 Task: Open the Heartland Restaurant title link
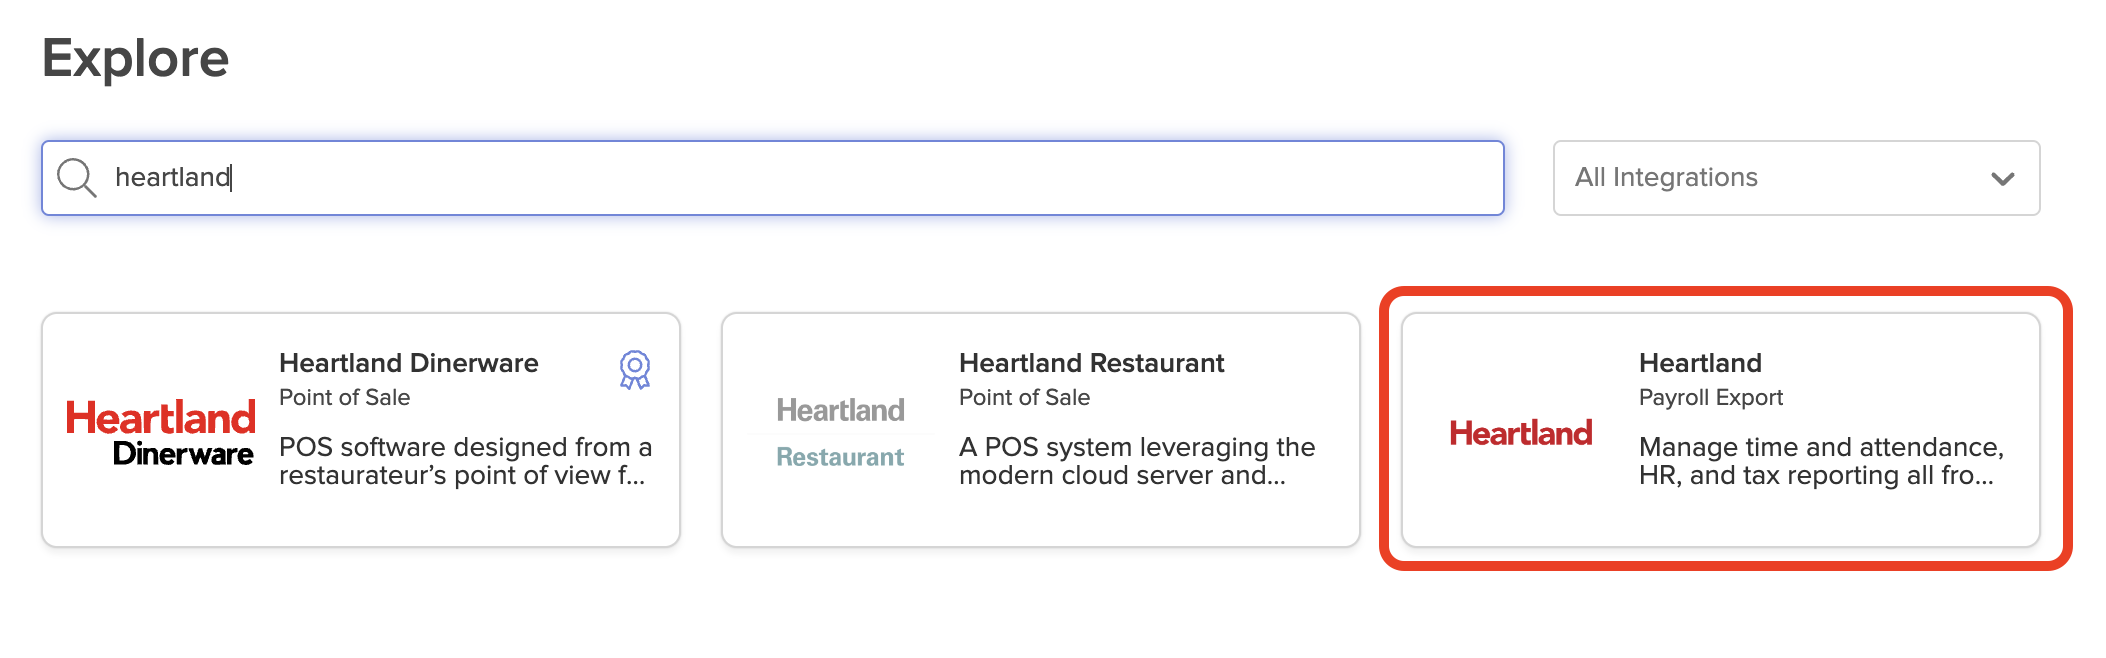[1091, 363]
